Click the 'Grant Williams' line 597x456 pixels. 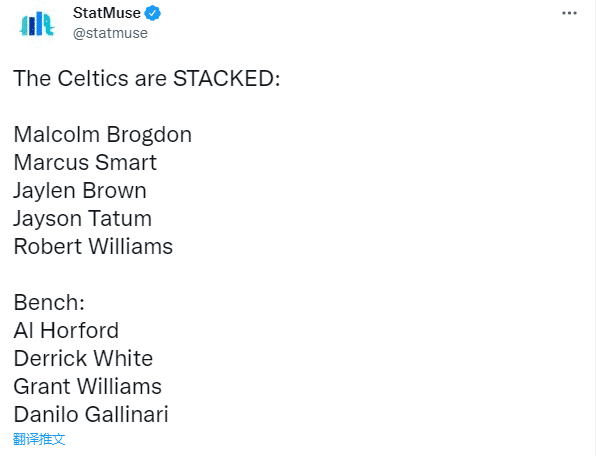(x=88, y=386)
